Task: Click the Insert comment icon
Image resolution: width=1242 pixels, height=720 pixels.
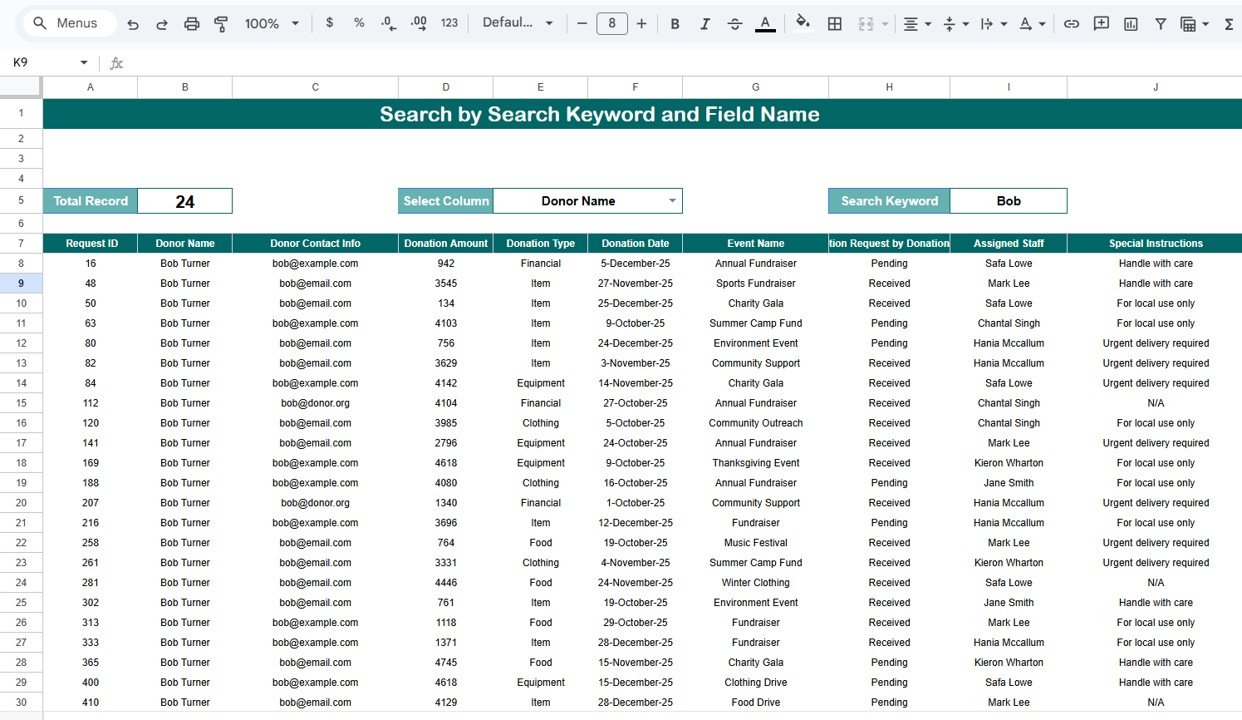Action: 1101,23
